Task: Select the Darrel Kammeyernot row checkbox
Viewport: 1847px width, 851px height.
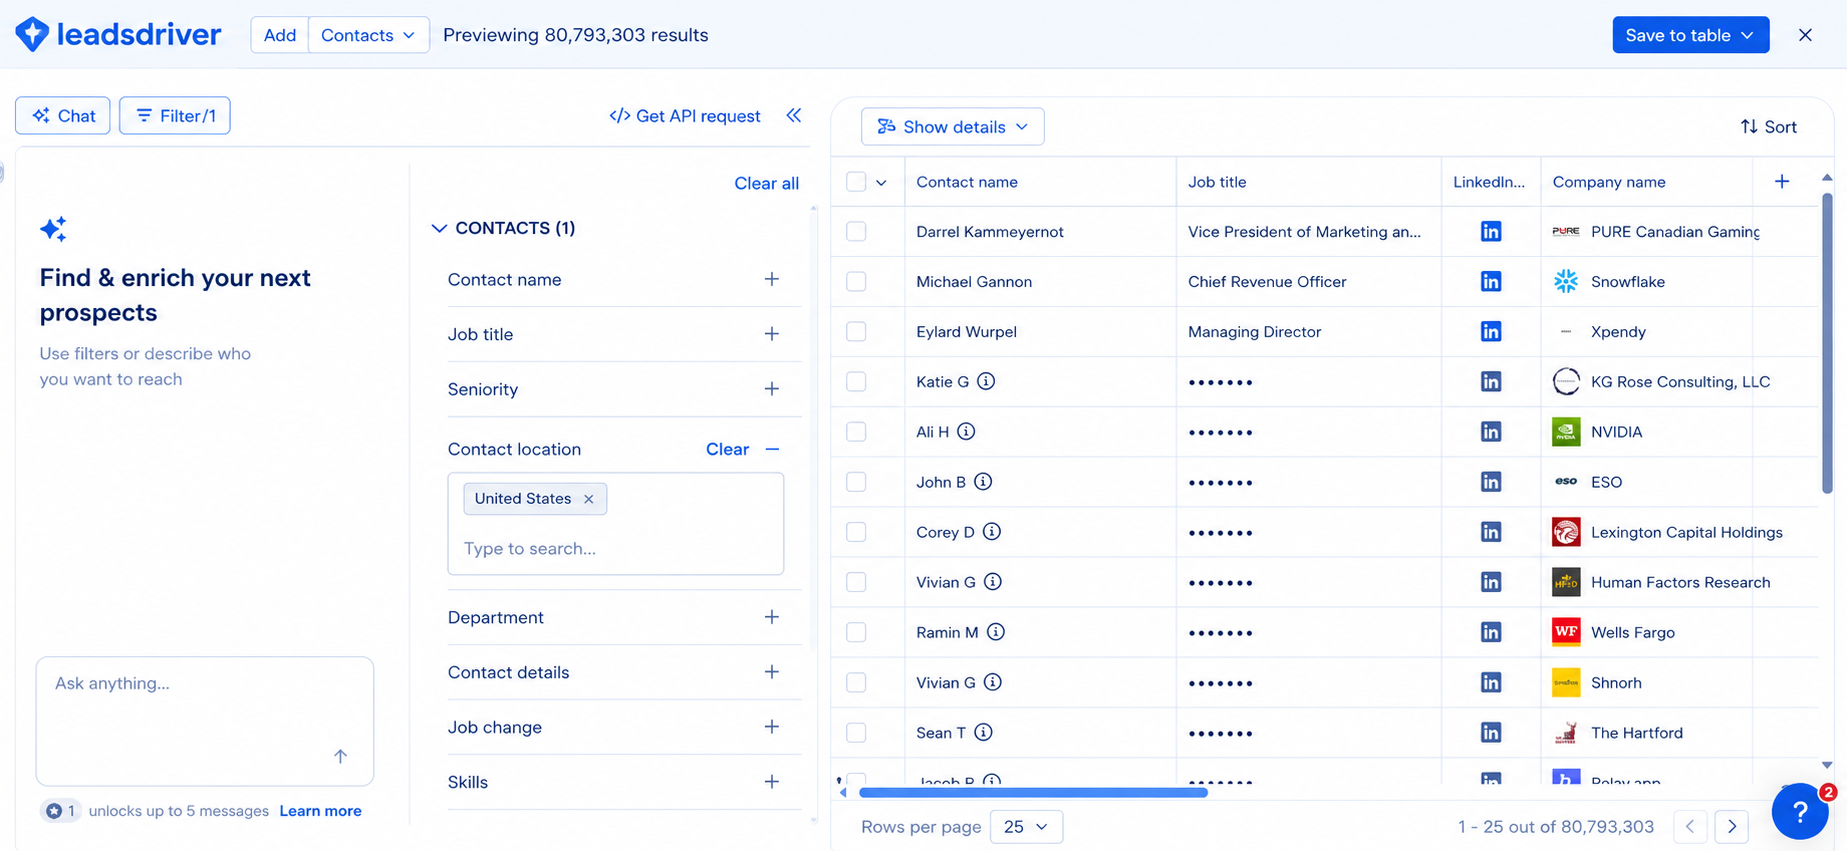Action: click(856, 232)
